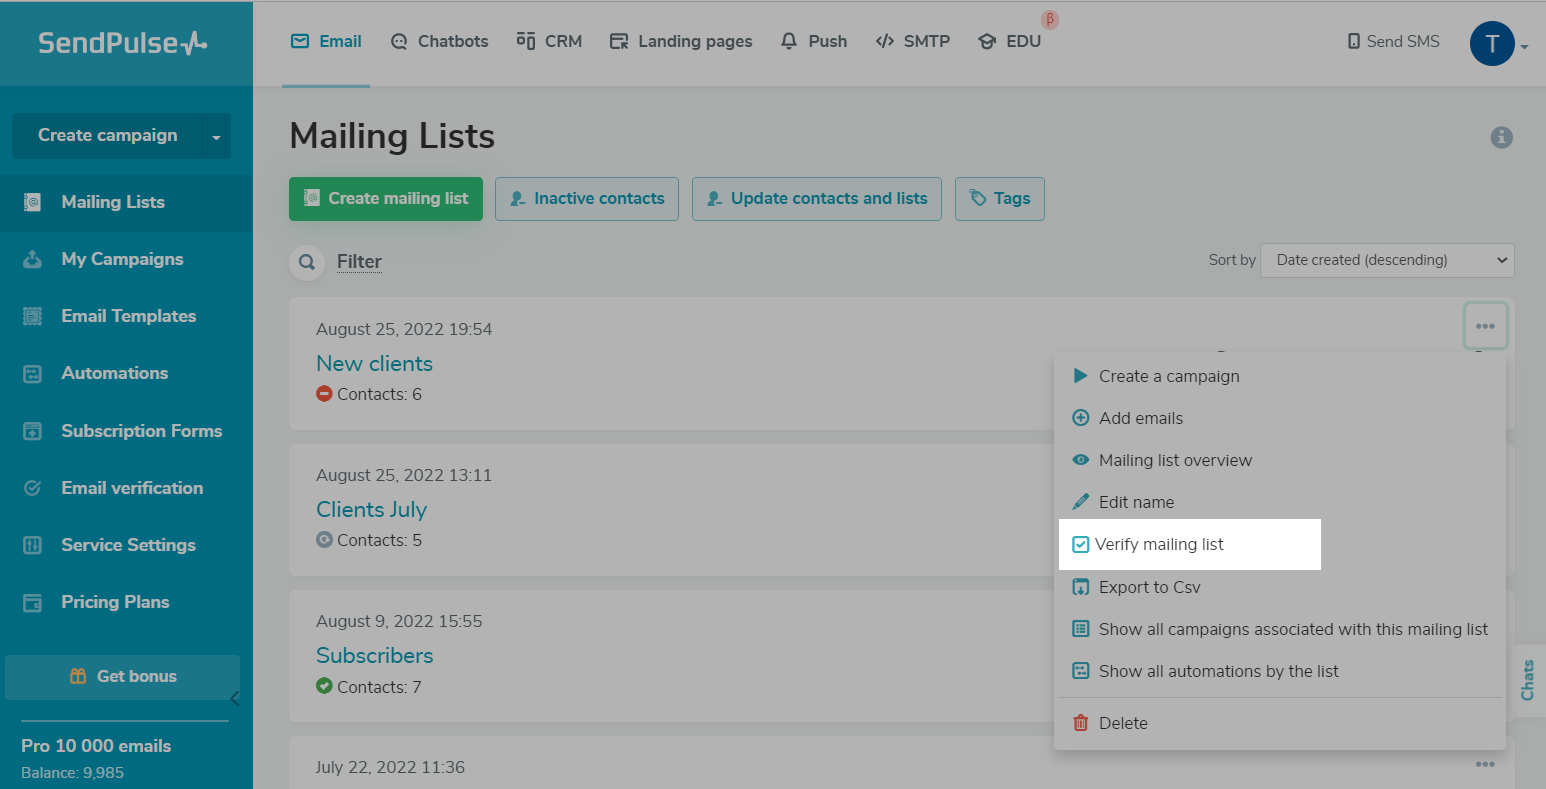Select Verify mailing list option

coord(1158,544)
